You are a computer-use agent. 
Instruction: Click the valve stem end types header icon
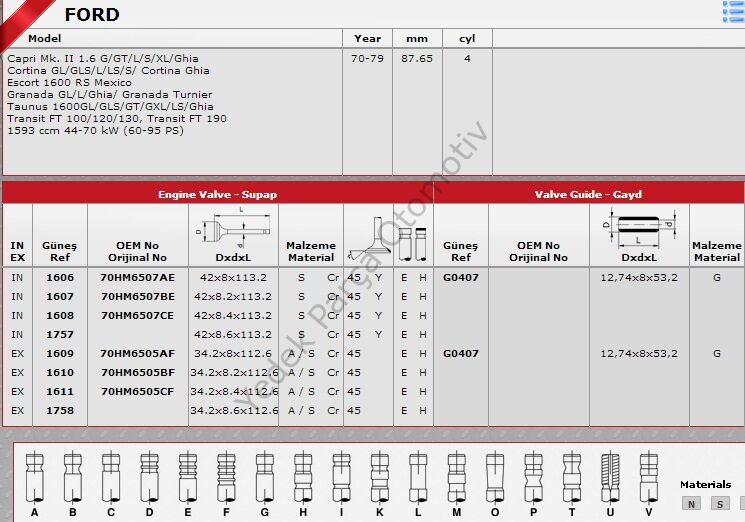click(x=413, y=244)
